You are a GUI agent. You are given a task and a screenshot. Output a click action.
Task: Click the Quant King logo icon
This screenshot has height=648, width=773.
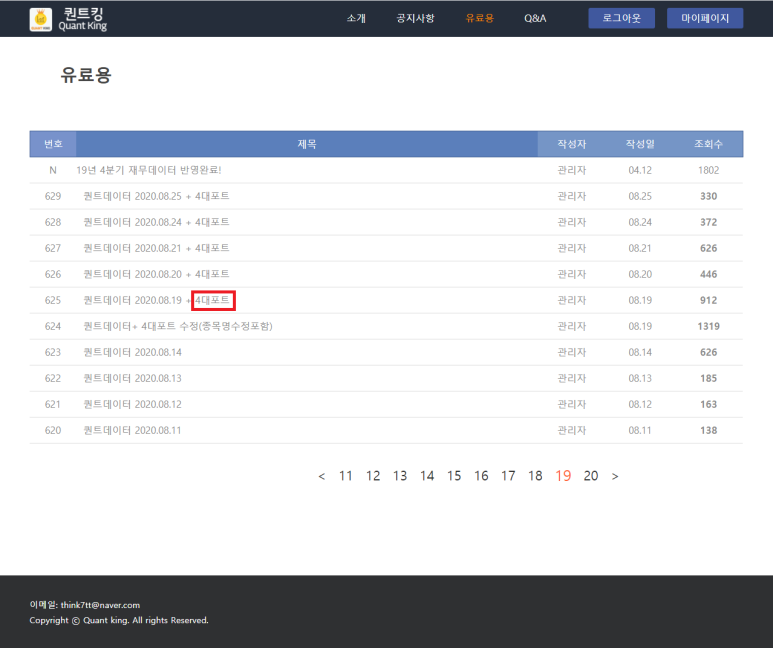coord(40,19)
